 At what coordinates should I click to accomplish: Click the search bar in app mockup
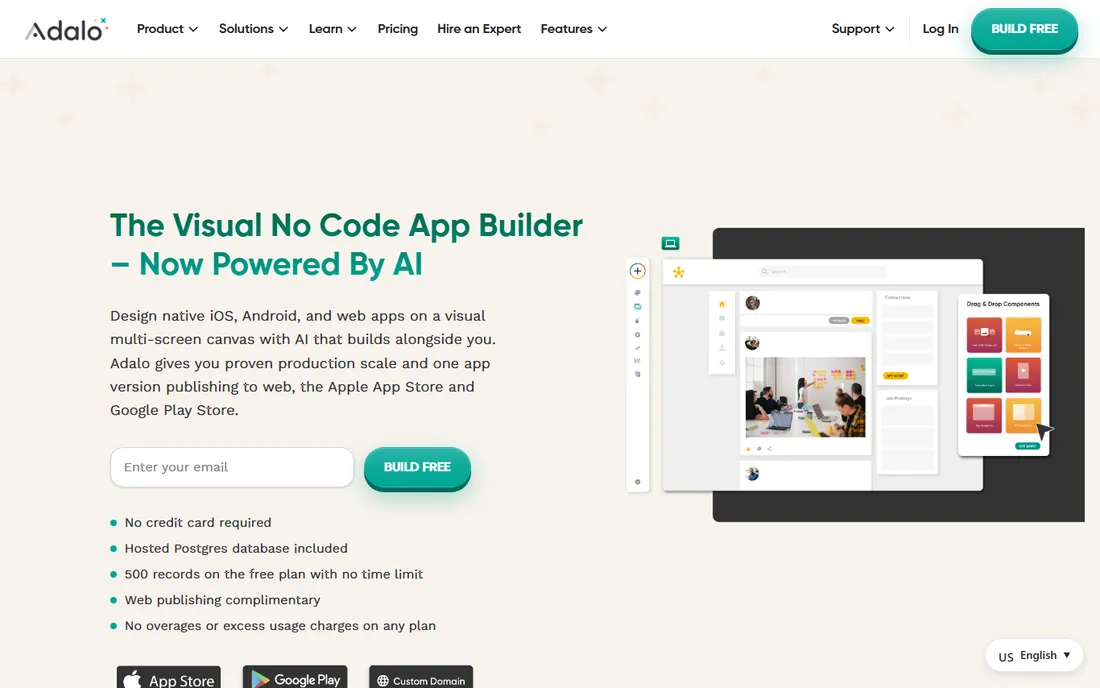[x=822, y=271]
